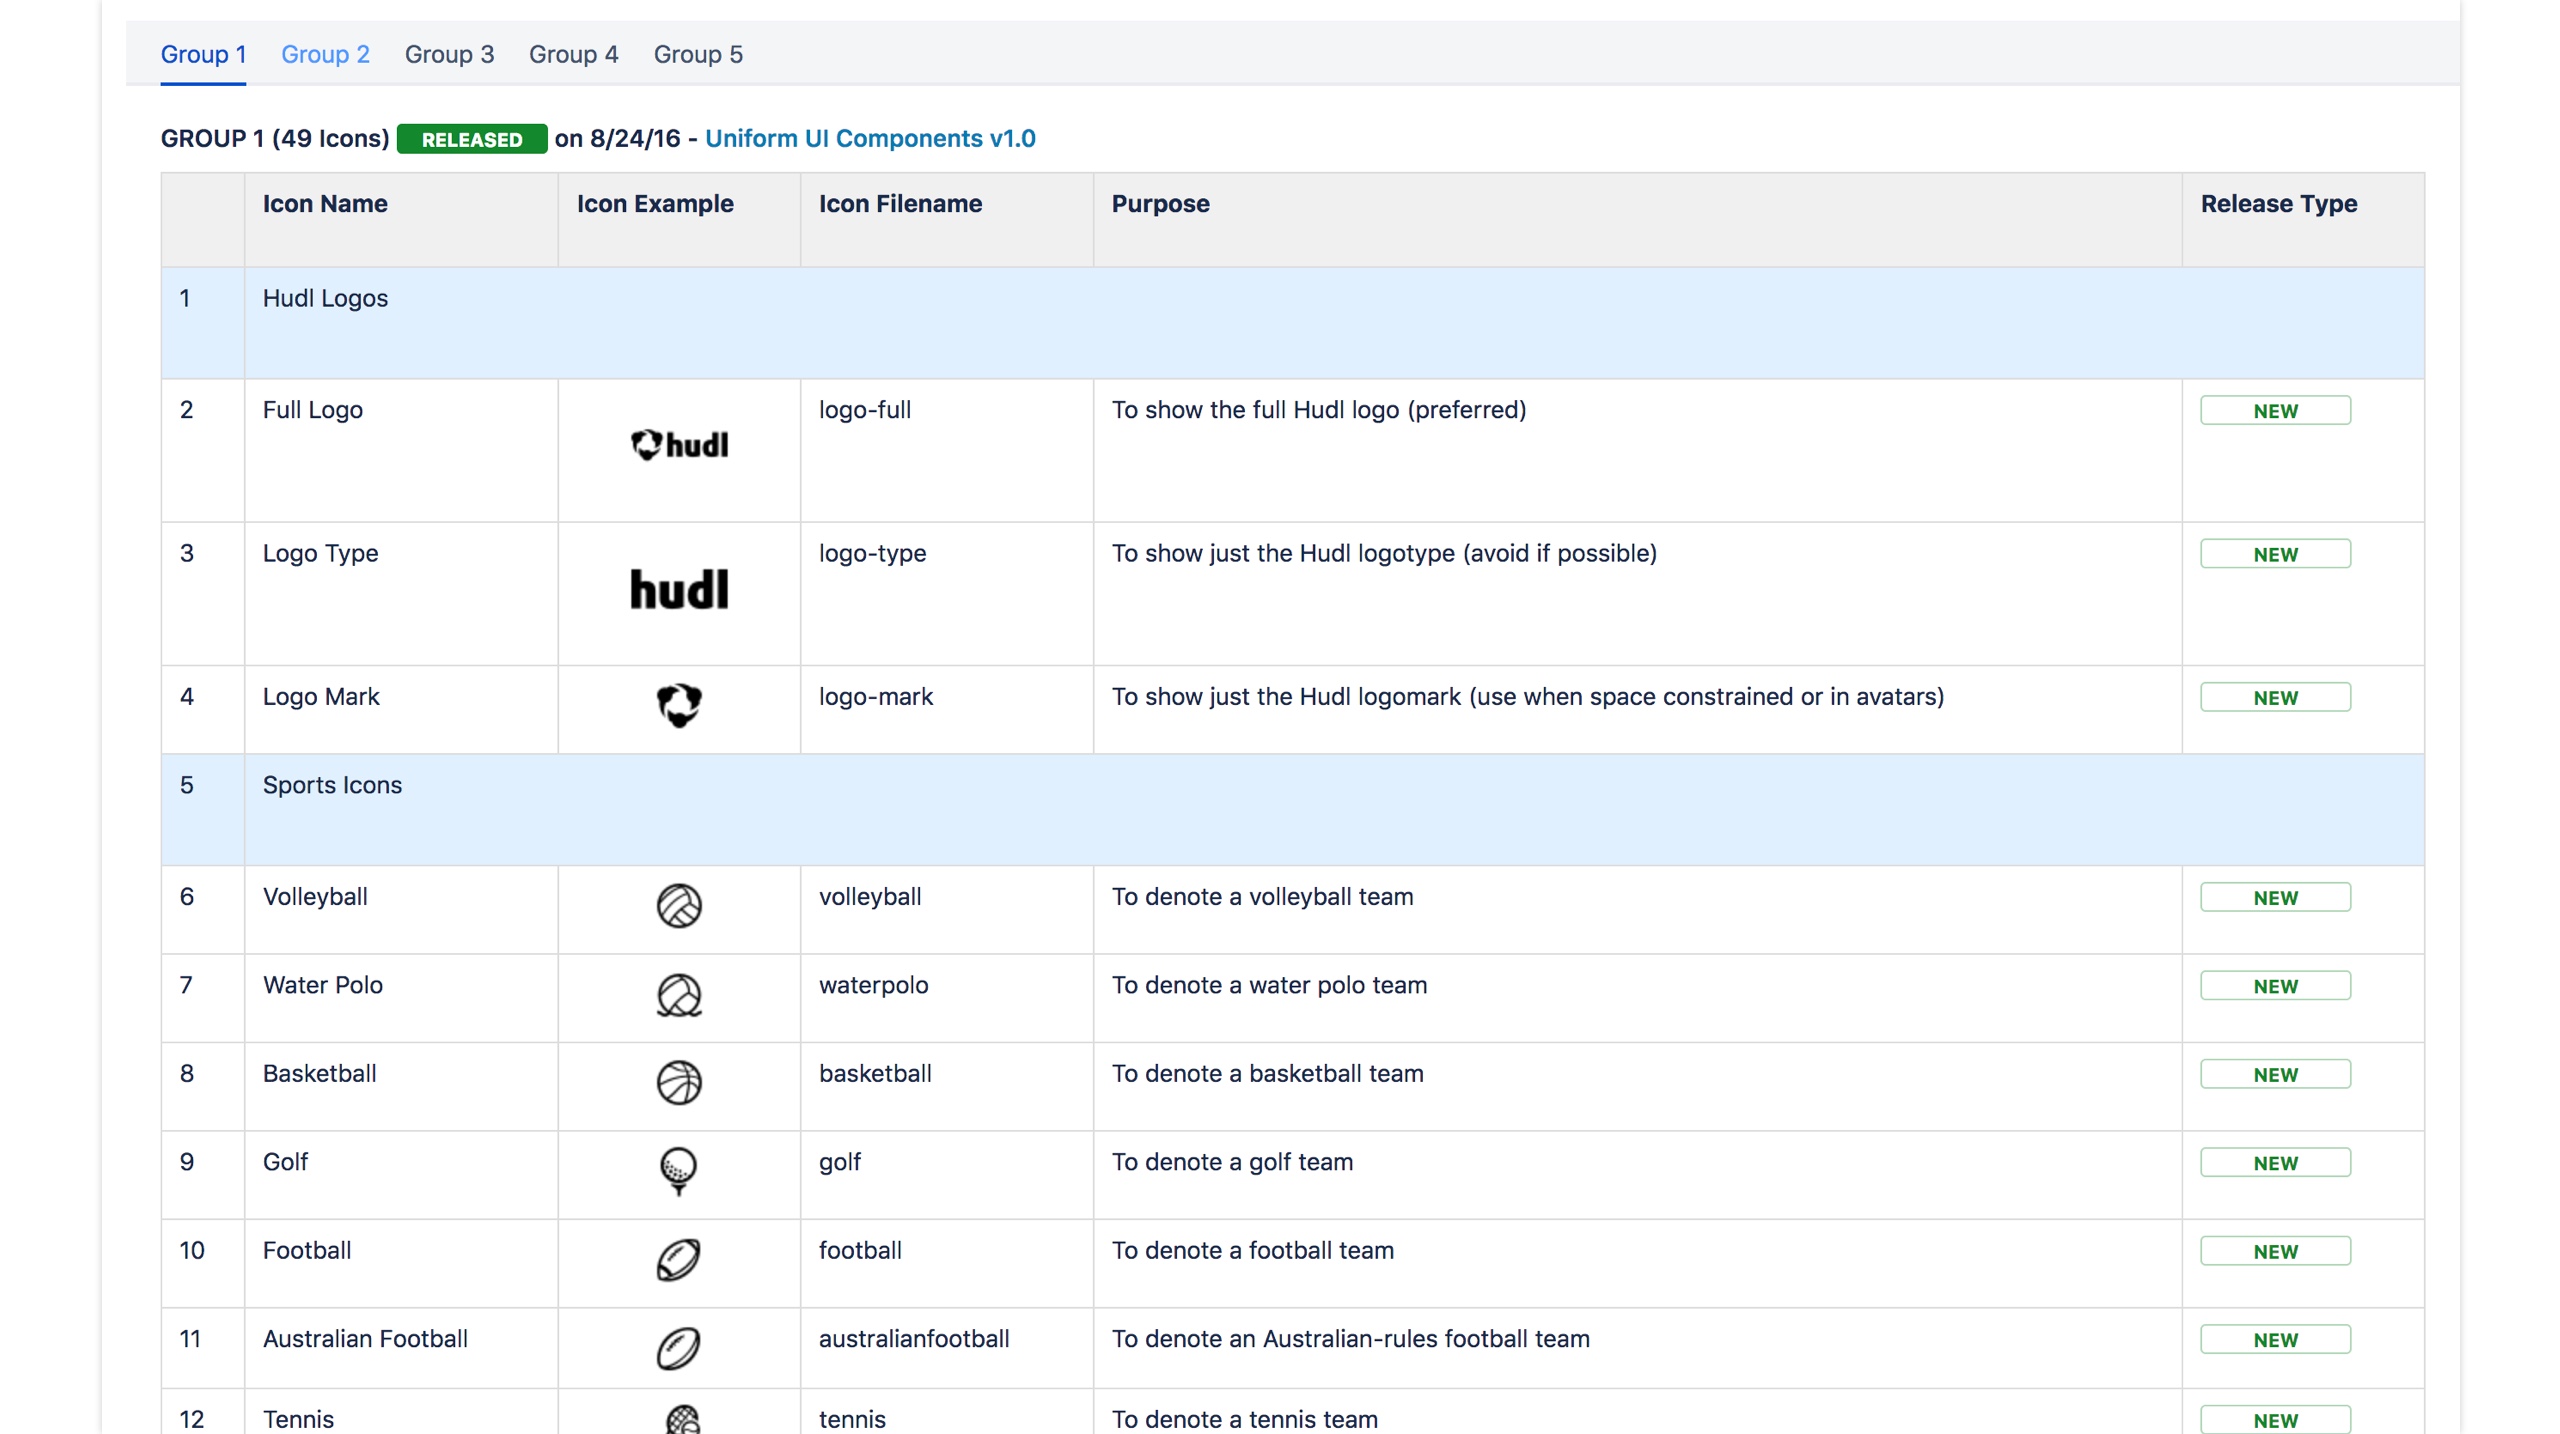Click the full Hudl logo example icon
This screenshot has width=2560, height=1434.
click(679, 444)
